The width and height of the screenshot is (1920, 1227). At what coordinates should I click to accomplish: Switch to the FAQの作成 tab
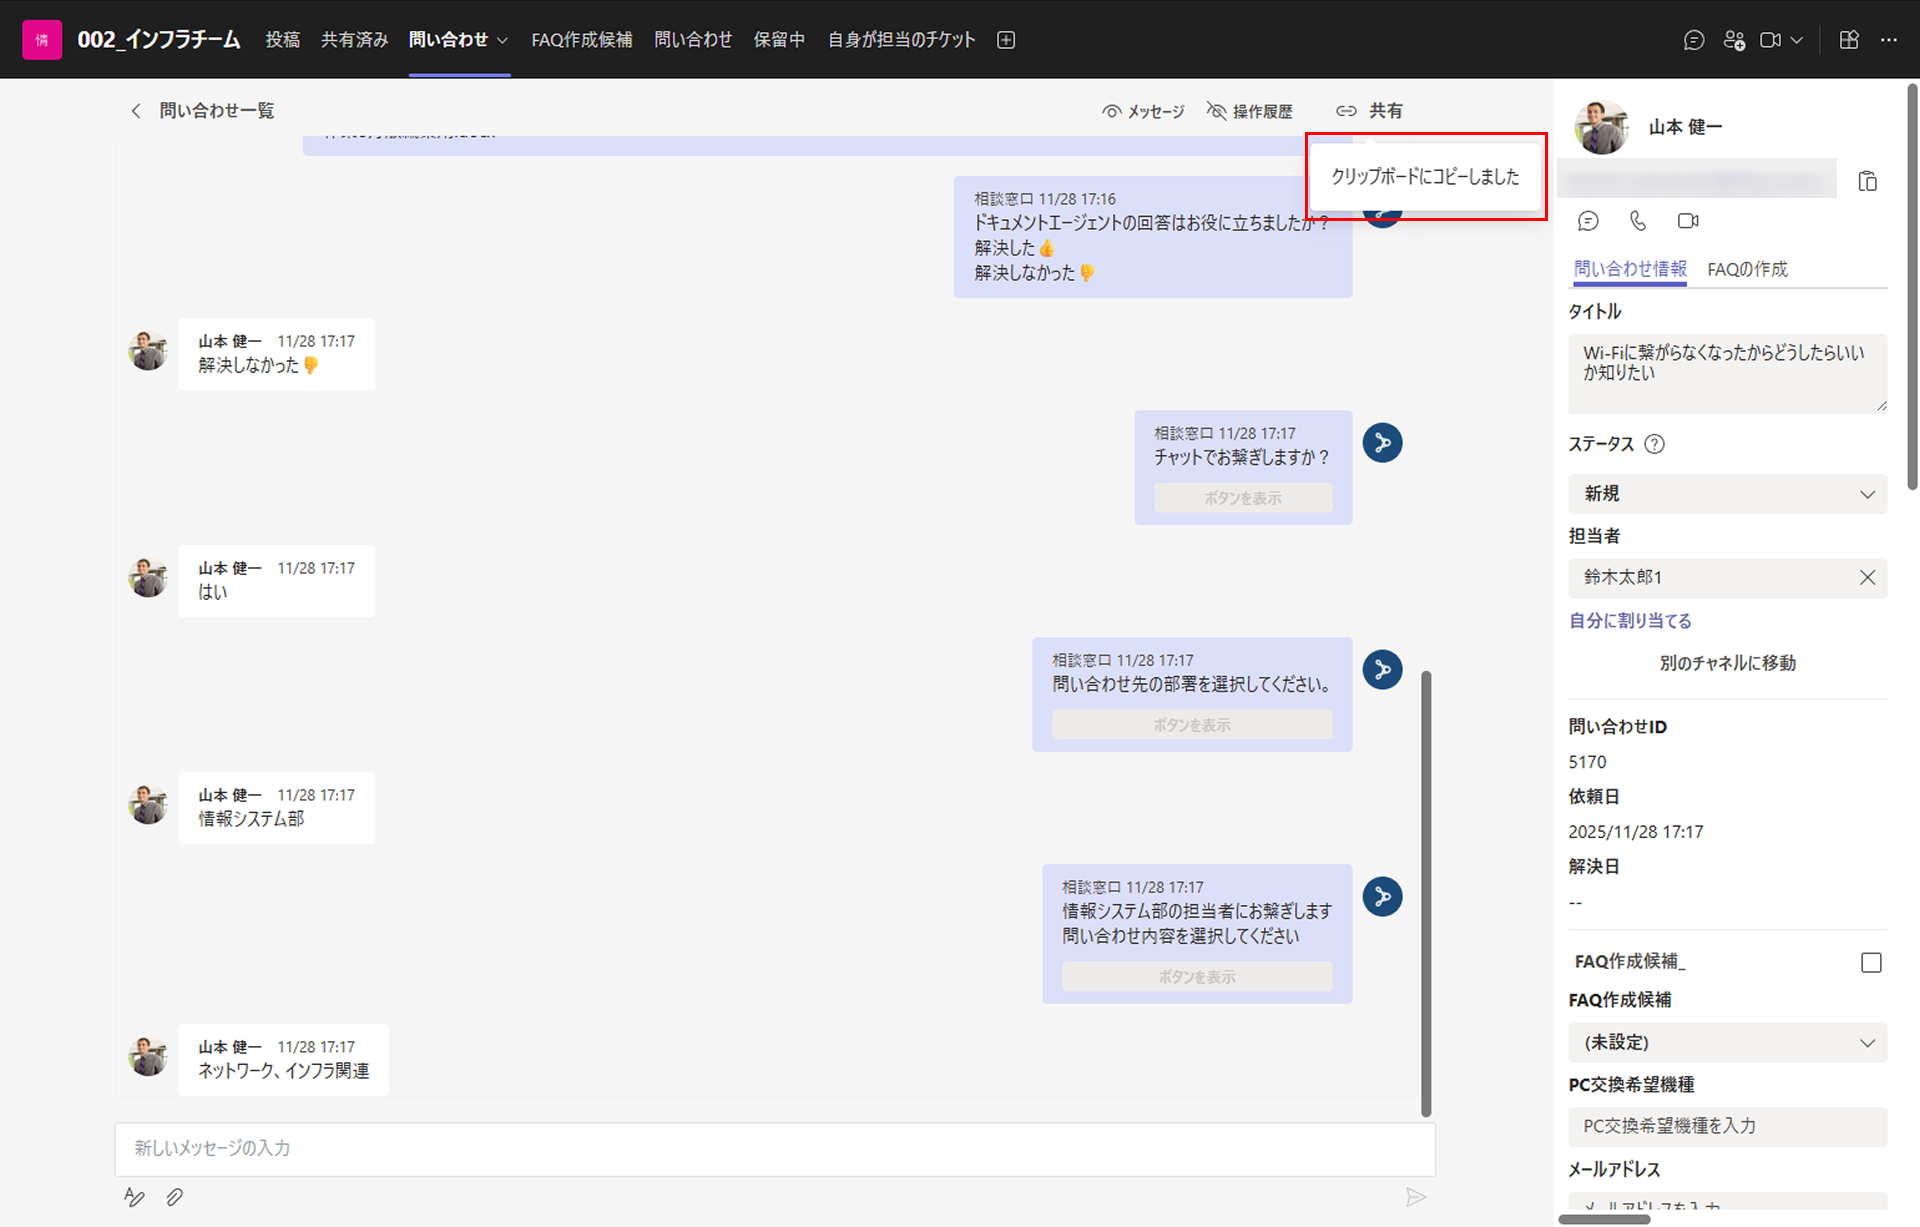(x=1747, y=269)
